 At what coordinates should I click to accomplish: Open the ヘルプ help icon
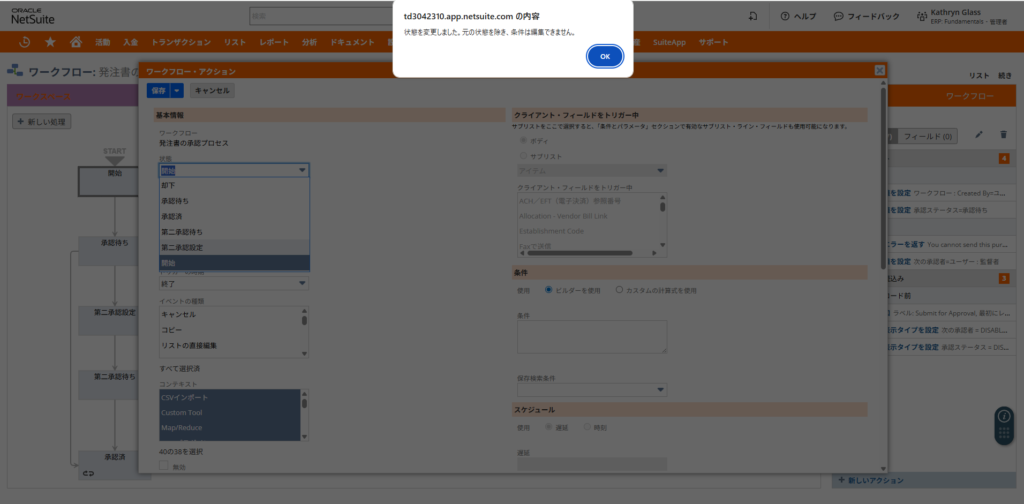(x=786, y=17)
